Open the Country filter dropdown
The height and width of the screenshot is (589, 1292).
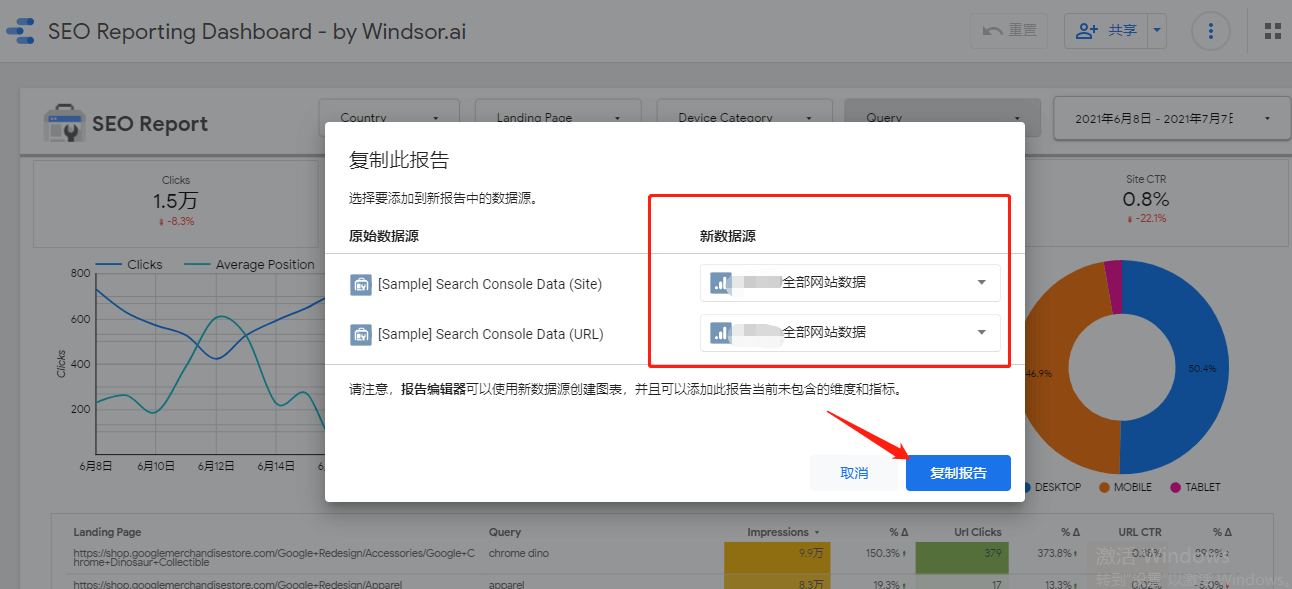pos(389,118)
